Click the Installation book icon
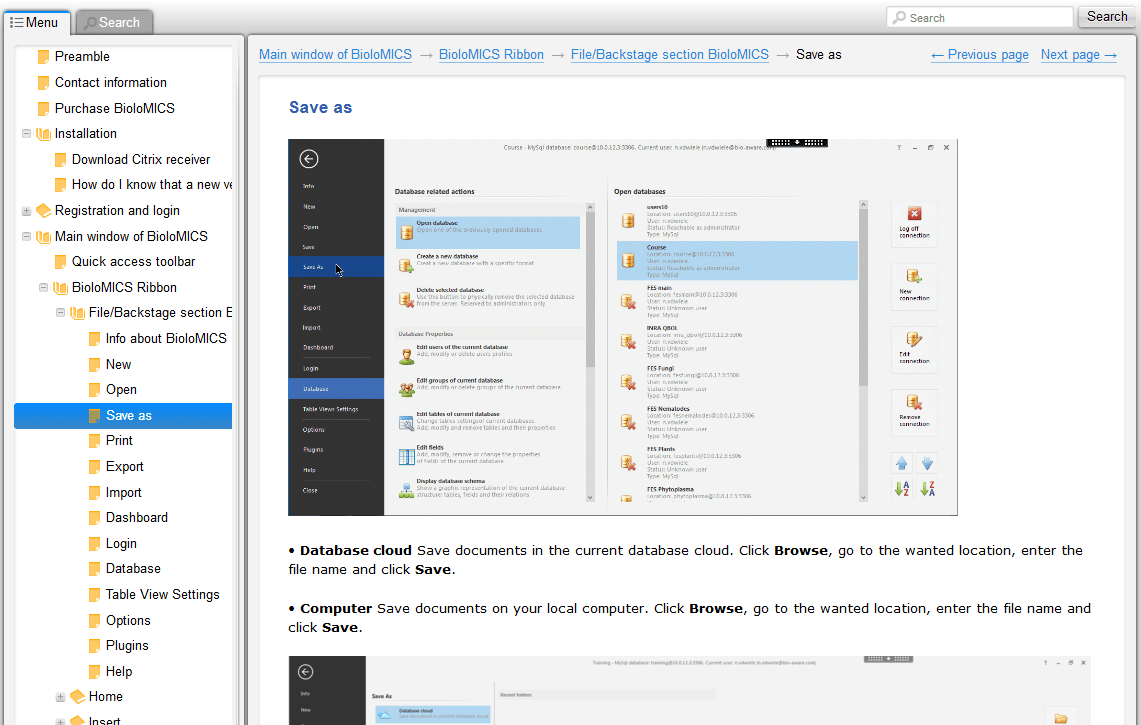This screenshot has width=1141, height=725. (x=44, y=134)
